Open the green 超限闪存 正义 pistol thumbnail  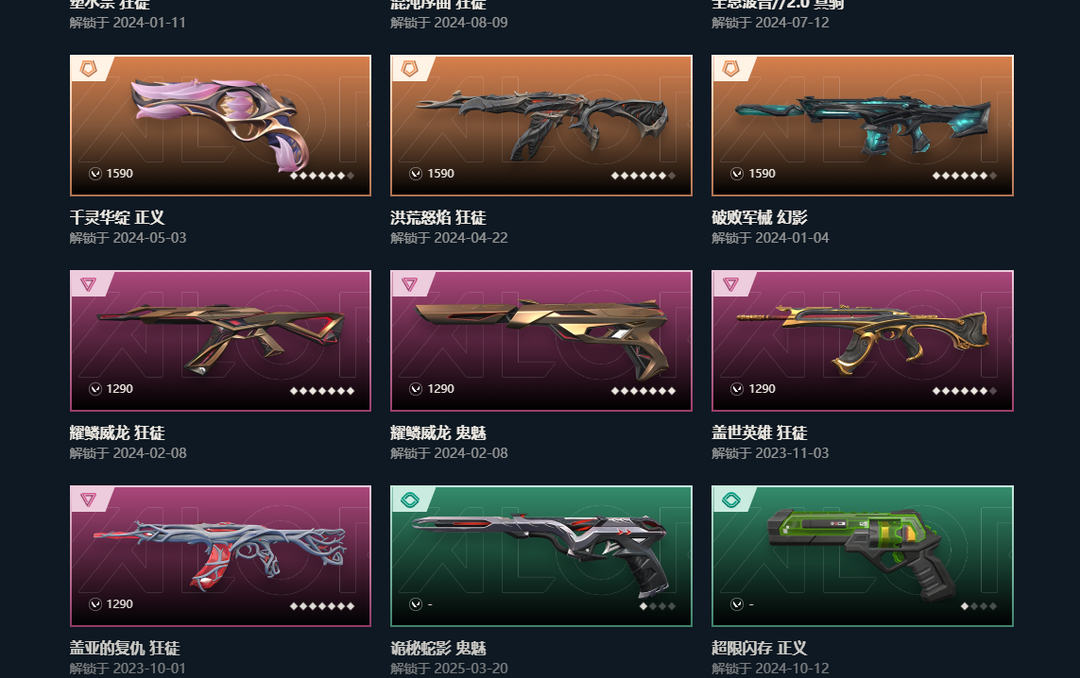[x=862, y=556]
